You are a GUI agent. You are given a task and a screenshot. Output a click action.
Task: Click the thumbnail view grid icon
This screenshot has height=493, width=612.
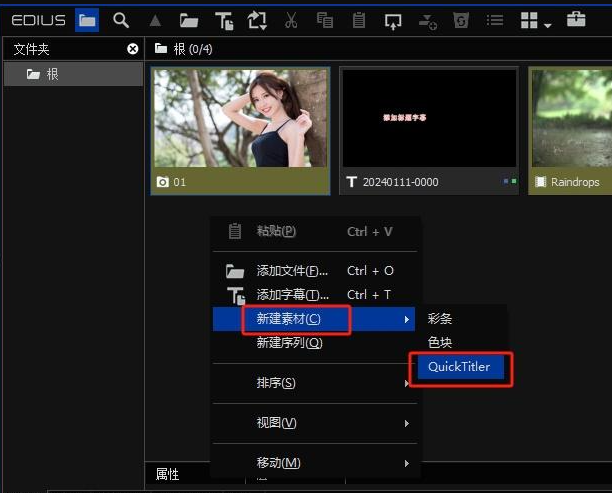(529, 20)
